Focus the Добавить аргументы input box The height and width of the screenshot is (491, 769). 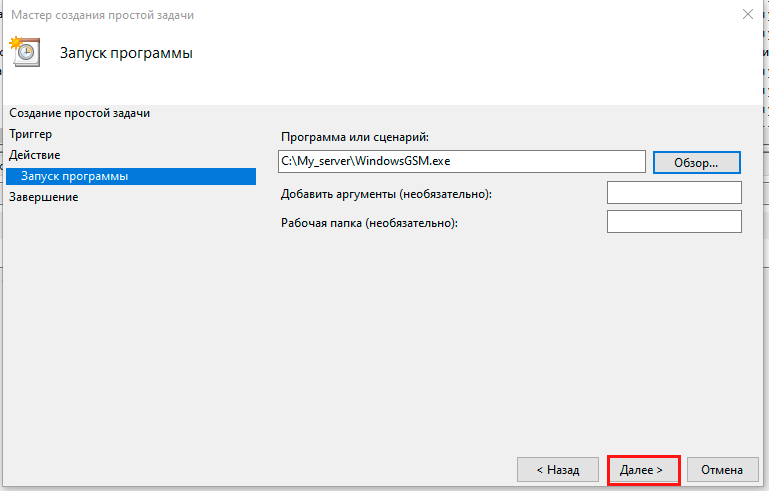coord(673,192)
